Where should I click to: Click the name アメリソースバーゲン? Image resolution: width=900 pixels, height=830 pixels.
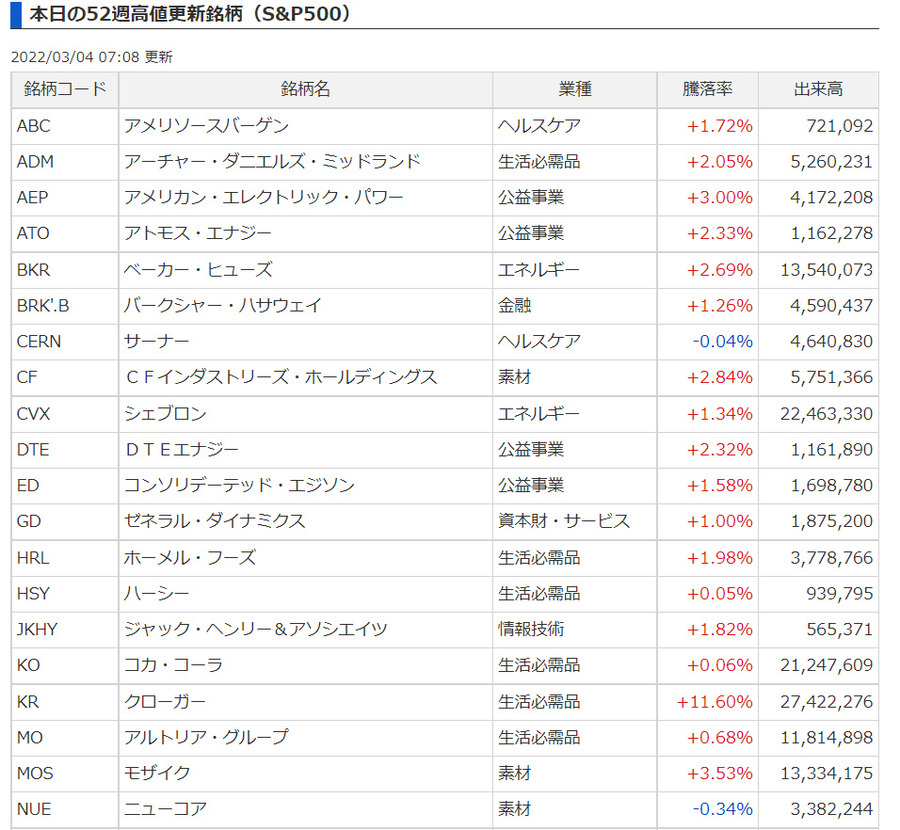click(206, 126)
